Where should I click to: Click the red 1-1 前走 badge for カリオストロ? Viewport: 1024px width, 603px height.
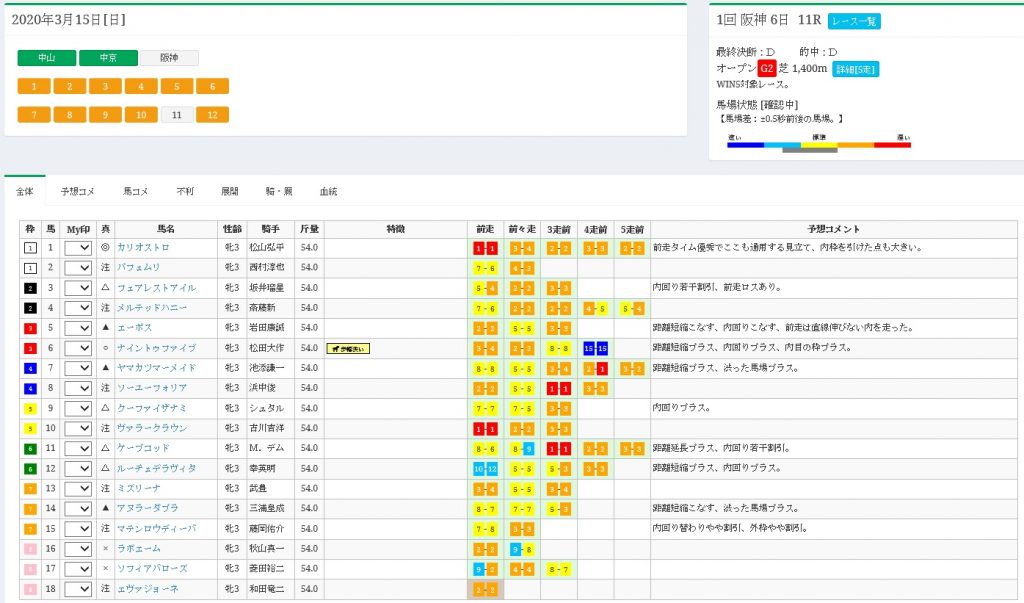click(x=485, y=248)
